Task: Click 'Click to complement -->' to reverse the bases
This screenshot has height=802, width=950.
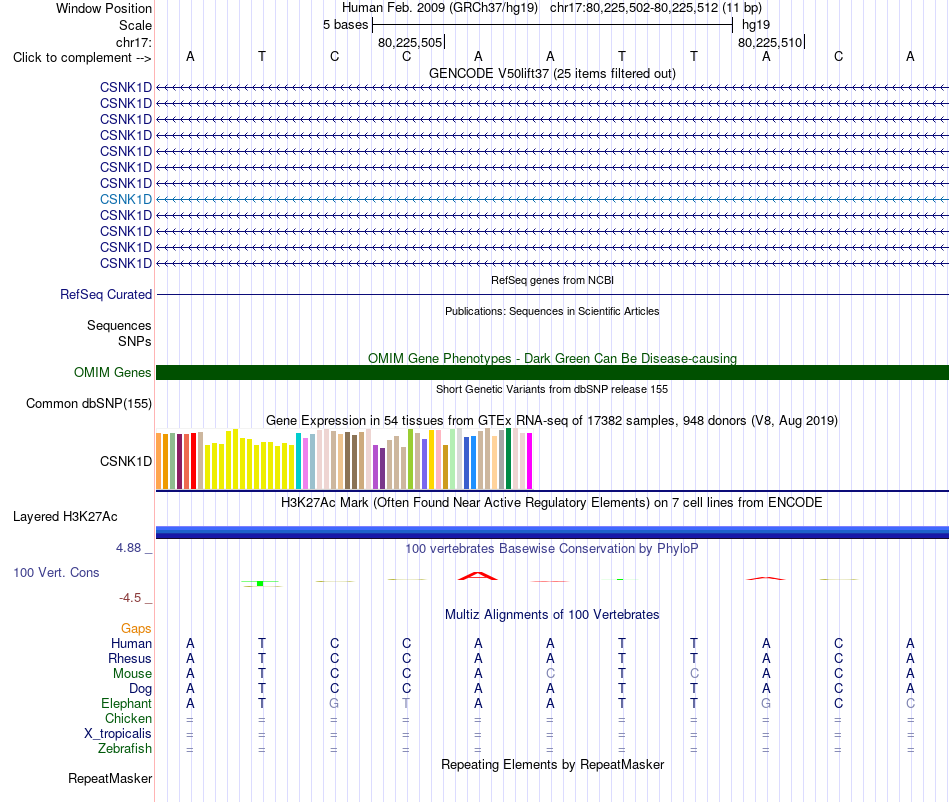Action: click(x=82, y=58)
